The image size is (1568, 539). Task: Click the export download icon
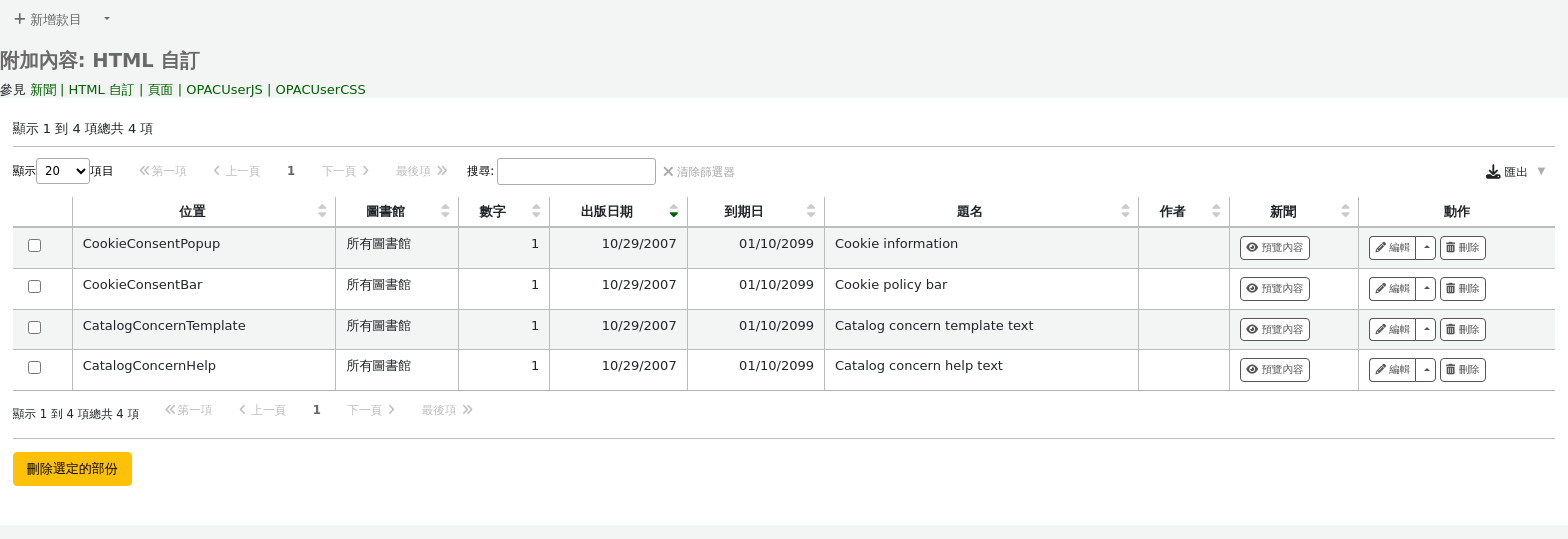(x=1493, y=172)
